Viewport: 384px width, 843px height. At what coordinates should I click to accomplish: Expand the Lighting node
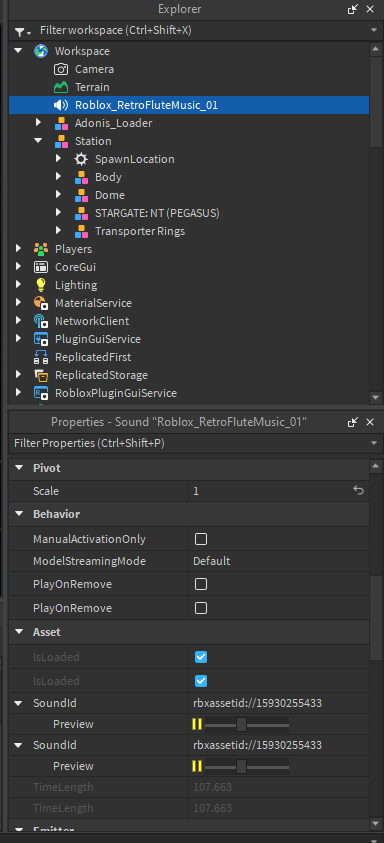[18, 285]
